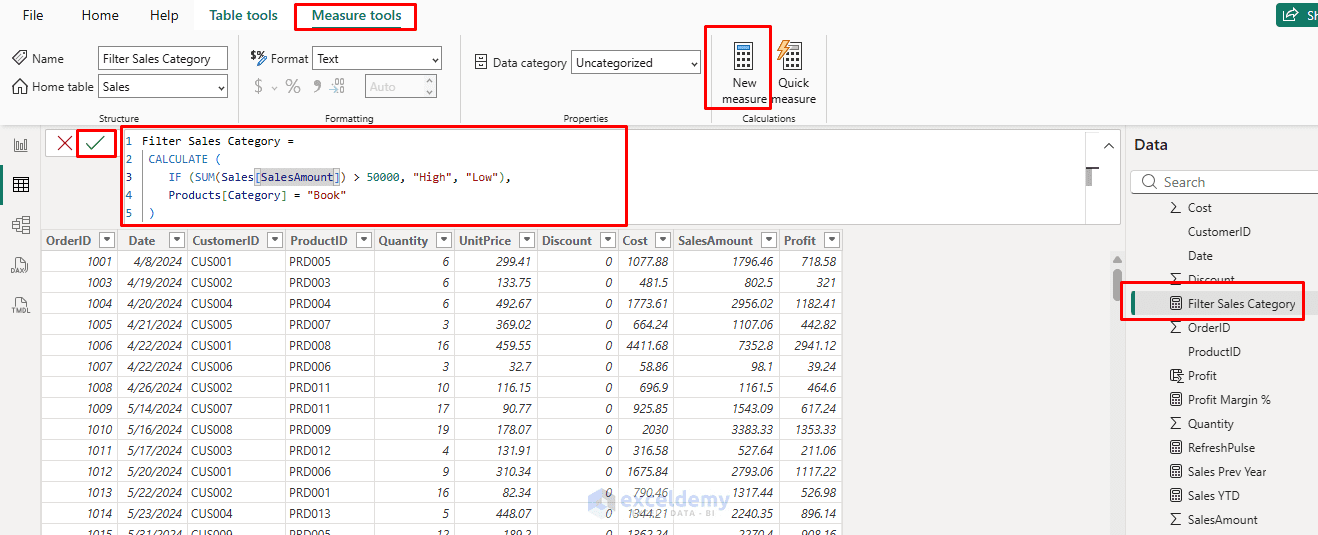1318x535 pixels.
Task: Open the Discount column filter dropdown
Action: (607, 240)
